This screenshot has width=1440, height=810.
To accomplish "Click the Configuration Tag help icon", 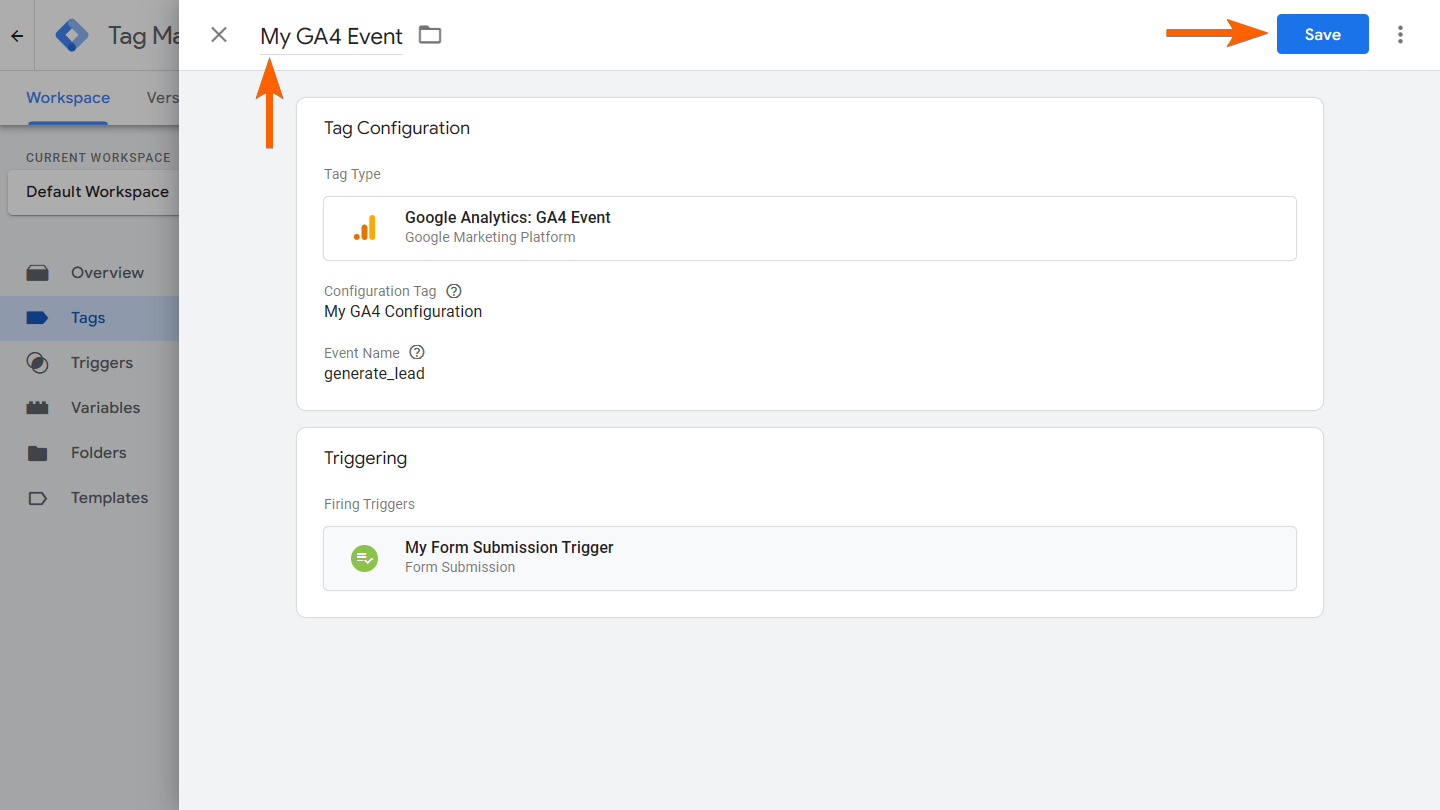I will pyautogui.click(x=454, y=291).
